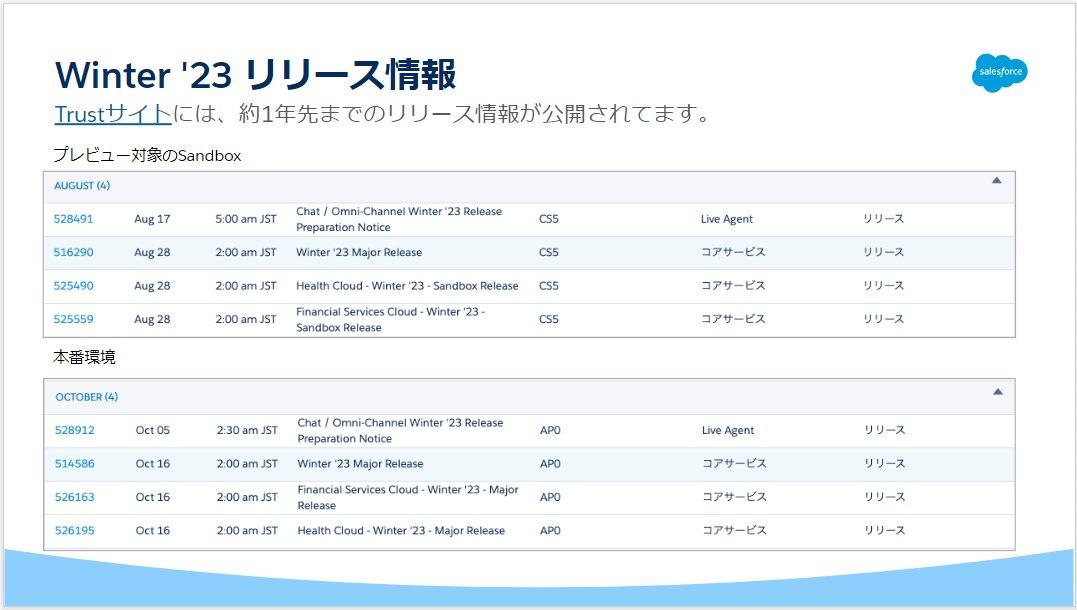The height and width of the screenshot is (610, 1077).
Task: Click the Salesforce cloud logo
Action: tap(999, 73)
